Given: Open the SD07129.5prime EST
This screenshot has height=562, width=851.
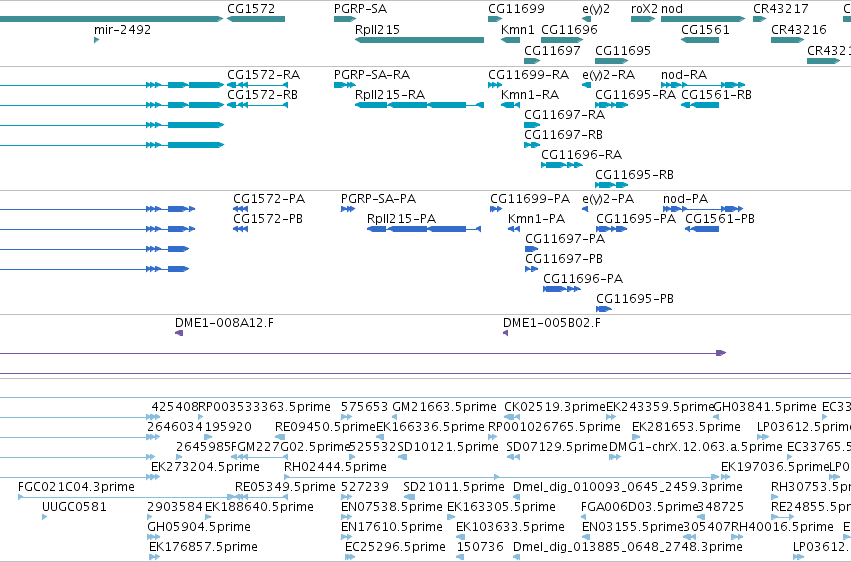Looking at the screenshot, I should pos(513,457).
